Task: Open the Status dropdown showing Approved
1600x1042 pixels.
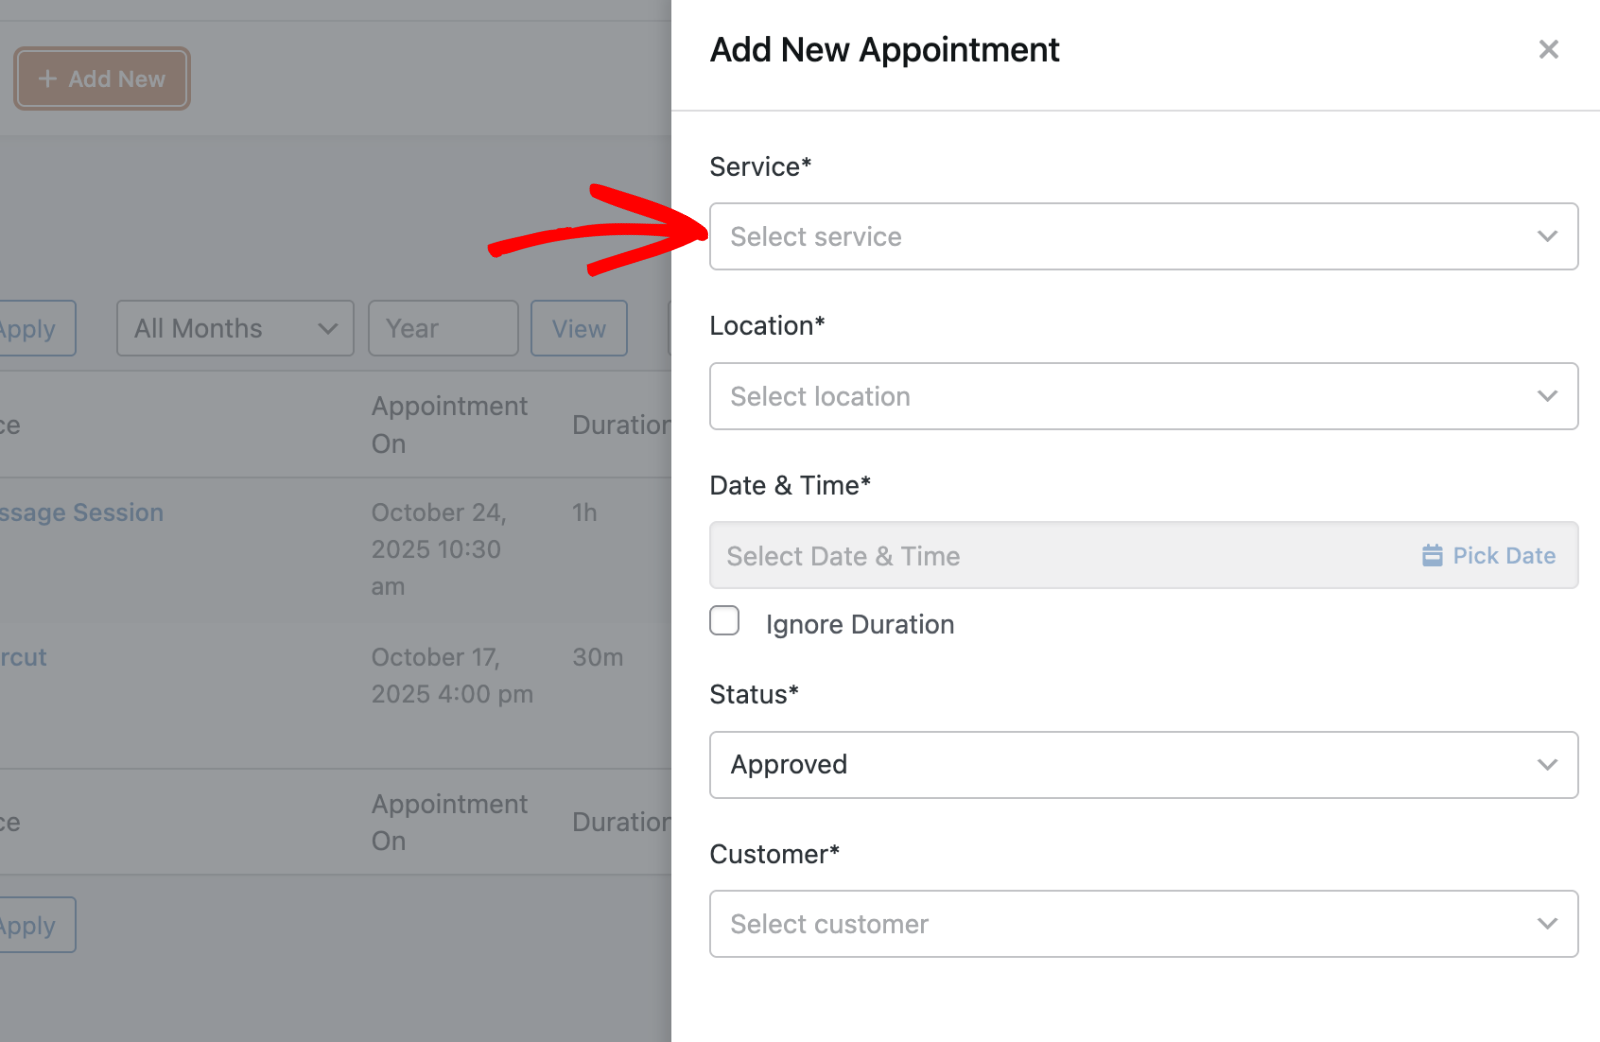Action: pos(1142,765)
